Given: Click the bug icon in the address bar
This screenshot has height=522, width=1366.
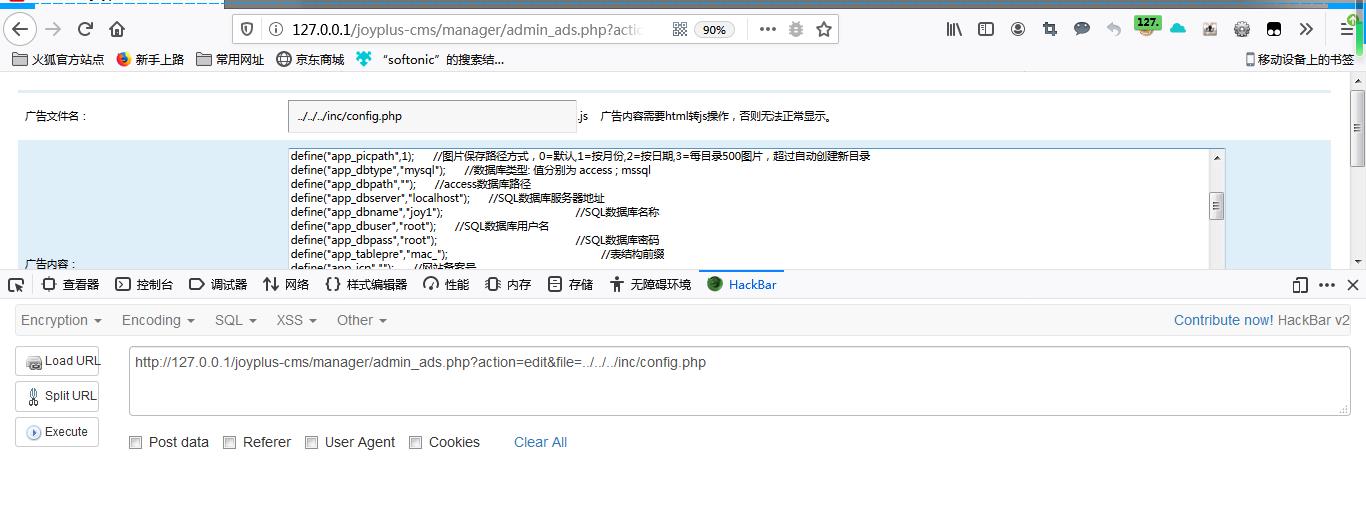Looking at the screenshot, I should coord(796,29).
